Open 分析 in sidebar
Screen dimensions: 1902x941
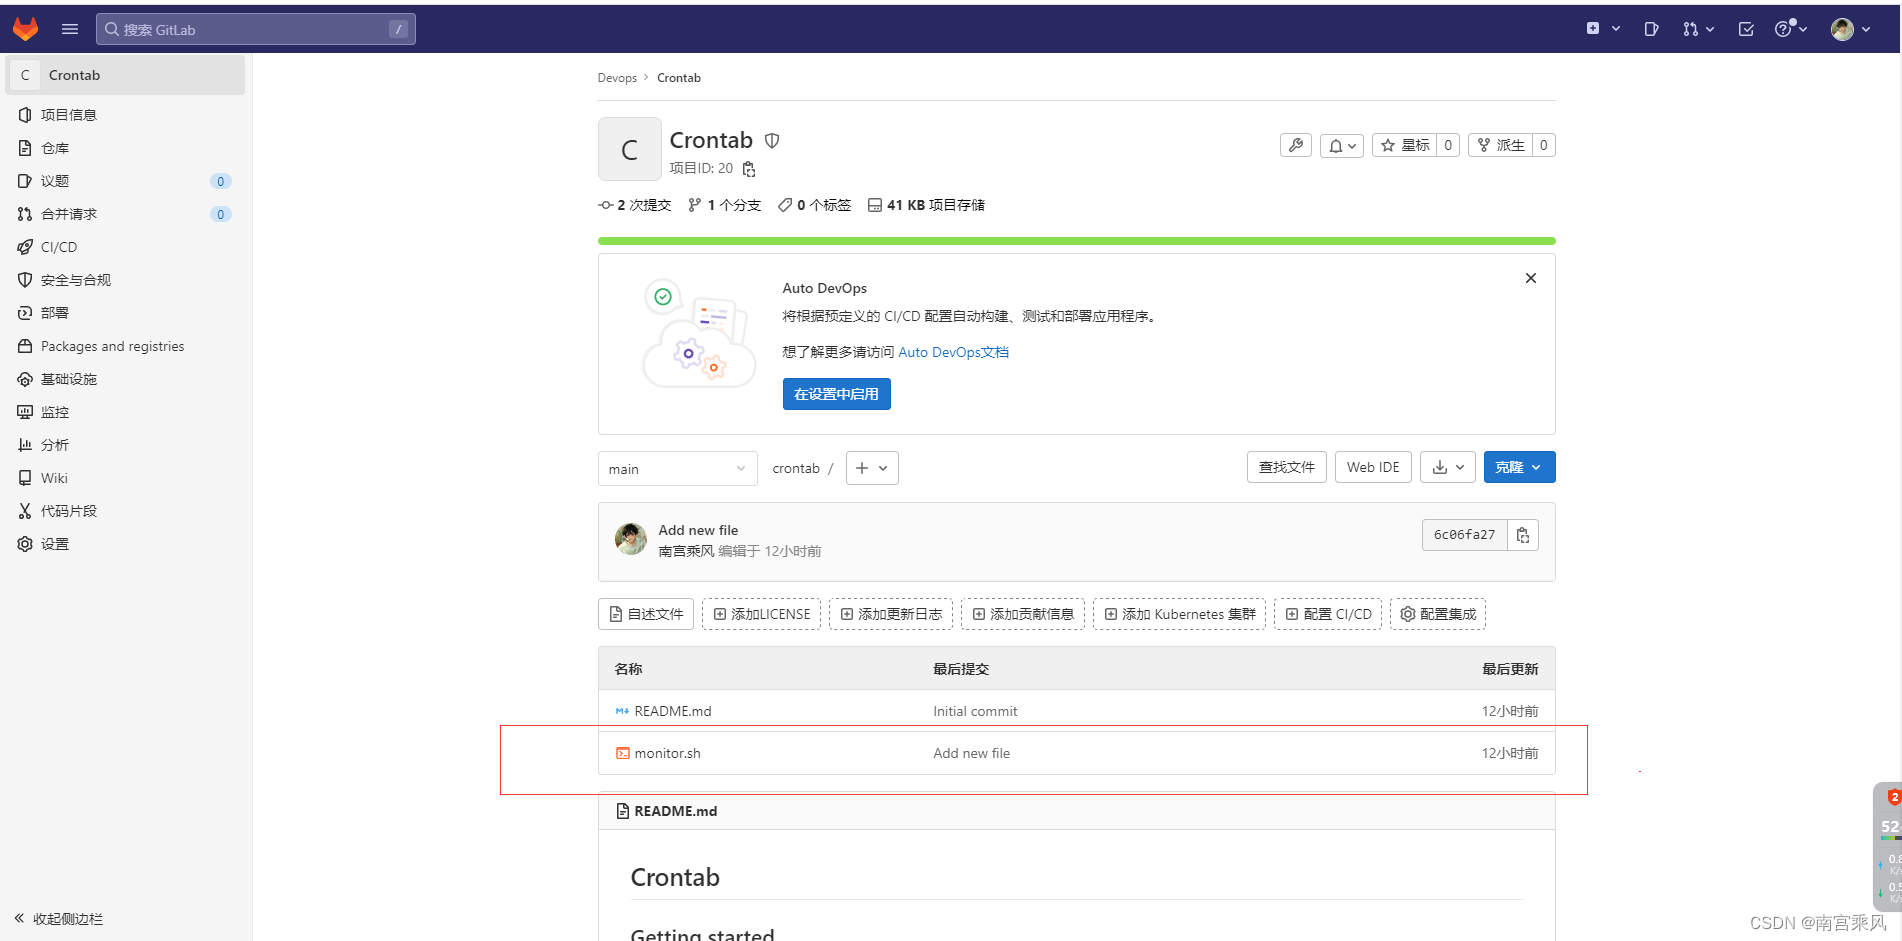click(125, 445)
